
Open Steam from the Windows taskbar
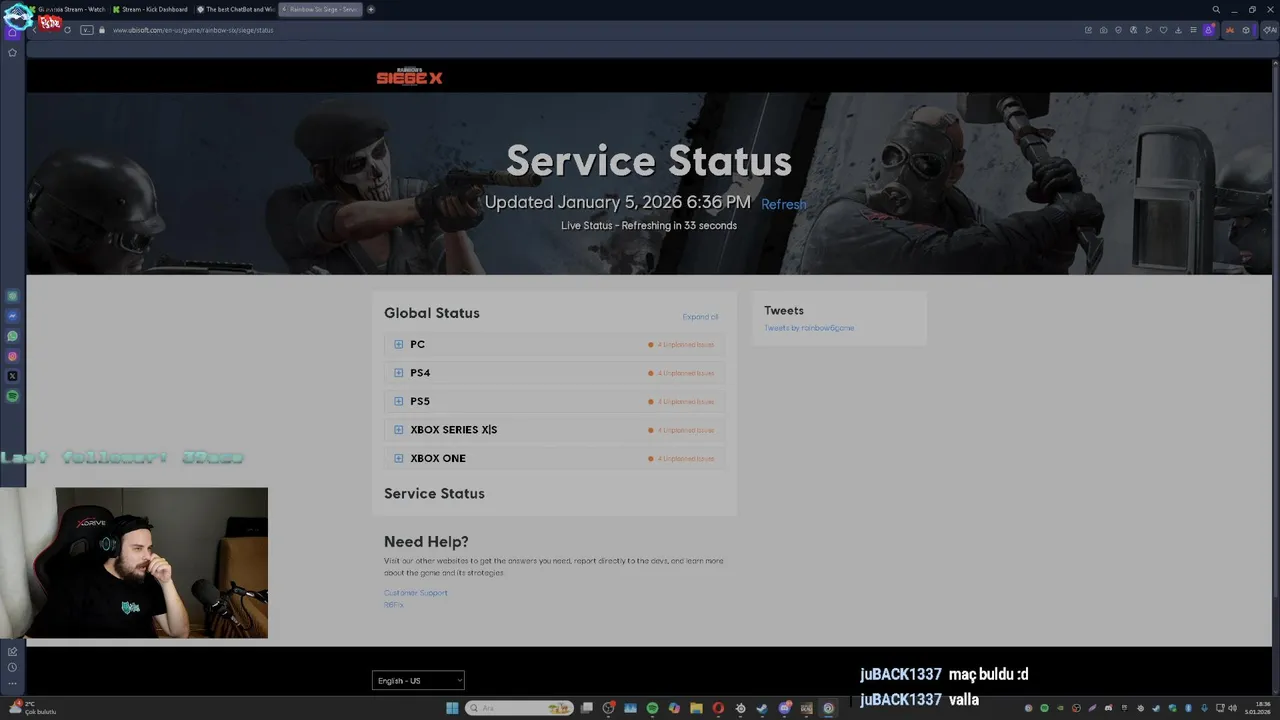761,708
